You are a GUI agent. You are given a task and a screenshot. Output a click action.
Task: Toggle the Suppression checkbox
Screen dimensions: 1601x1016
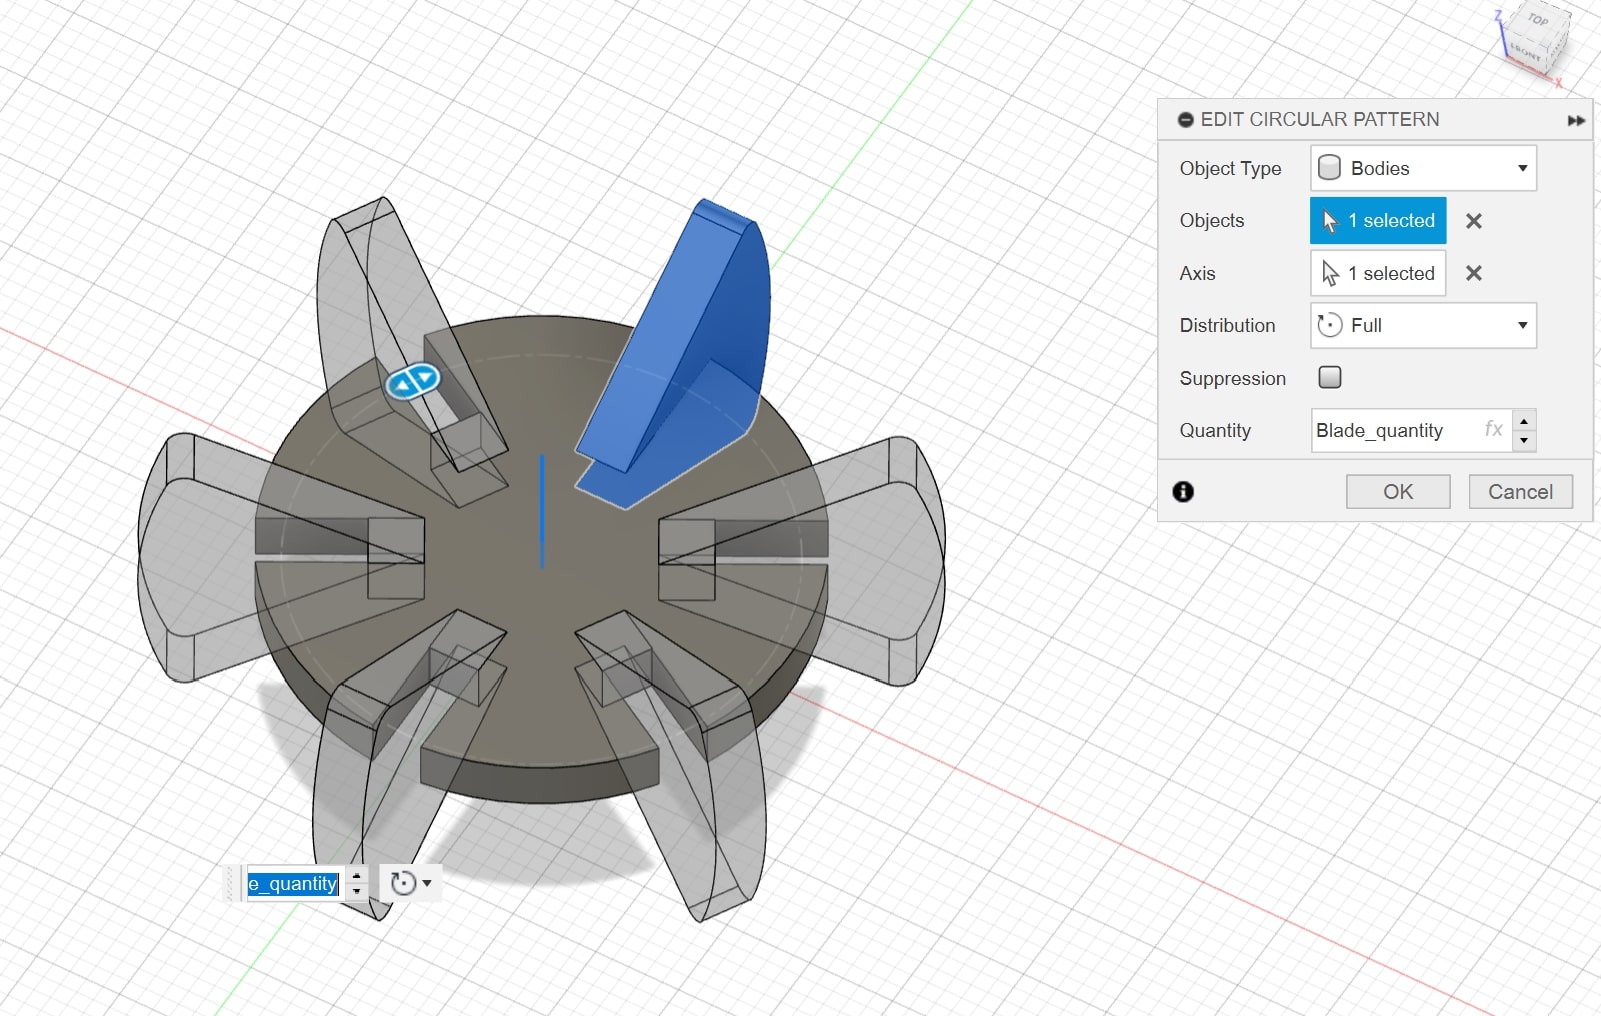(1330, 377)
